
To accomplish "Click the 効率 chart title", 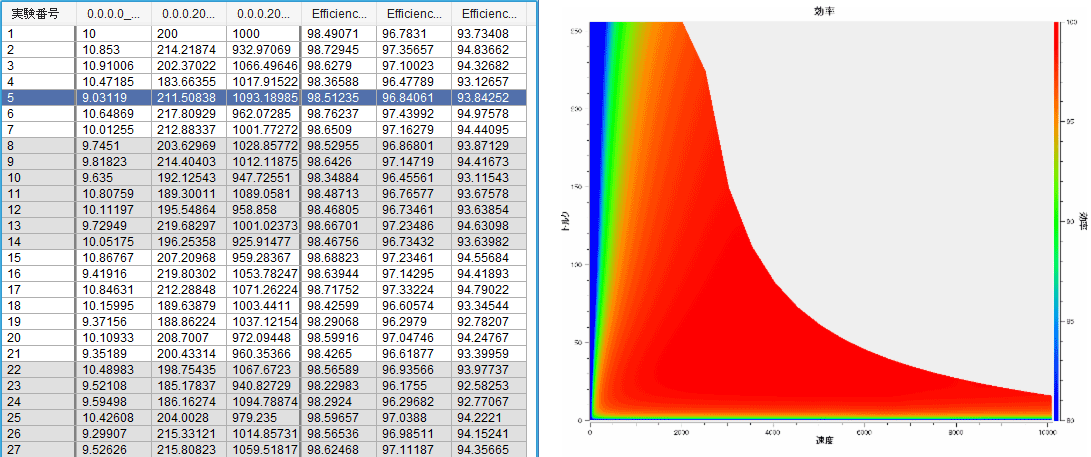I will coord(826,10).
